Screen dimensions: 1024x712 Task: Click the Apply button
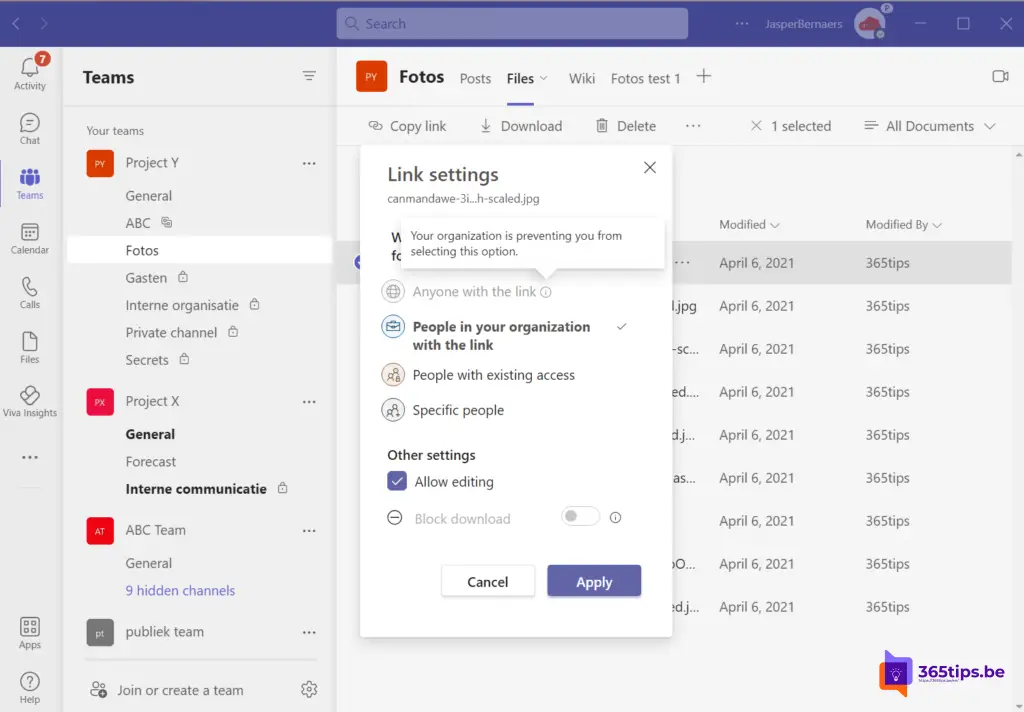click(594, 582)
